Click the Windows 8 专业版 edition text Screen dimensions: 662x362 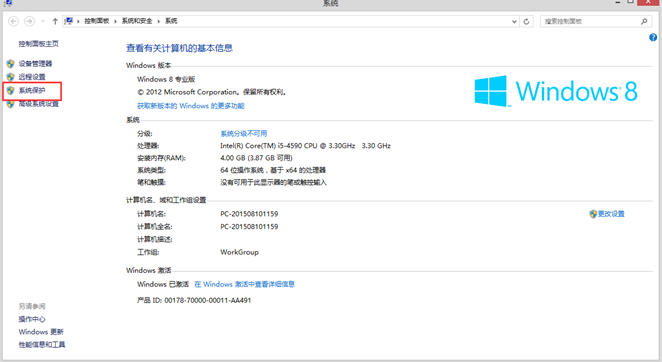coord(166,79)
